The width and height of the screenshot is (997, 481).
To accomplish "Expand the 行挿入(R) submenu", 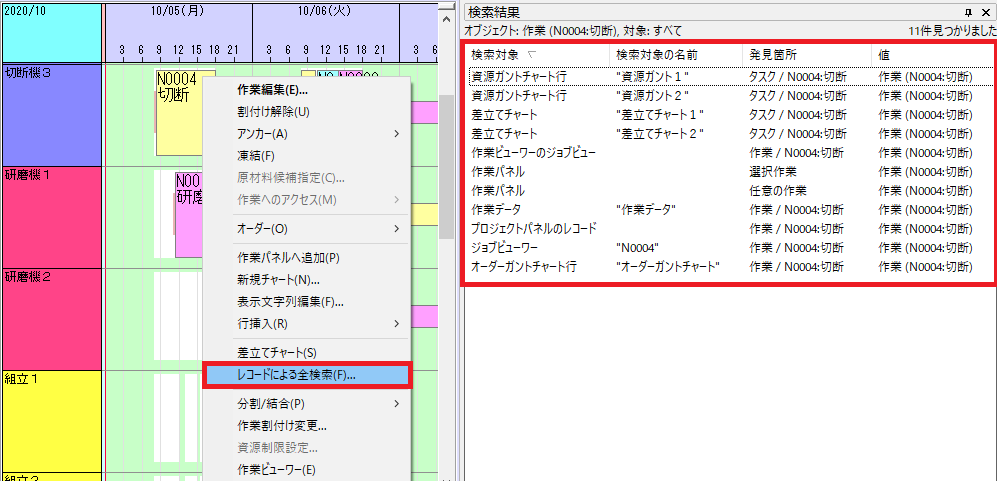I will click(305, 323).
